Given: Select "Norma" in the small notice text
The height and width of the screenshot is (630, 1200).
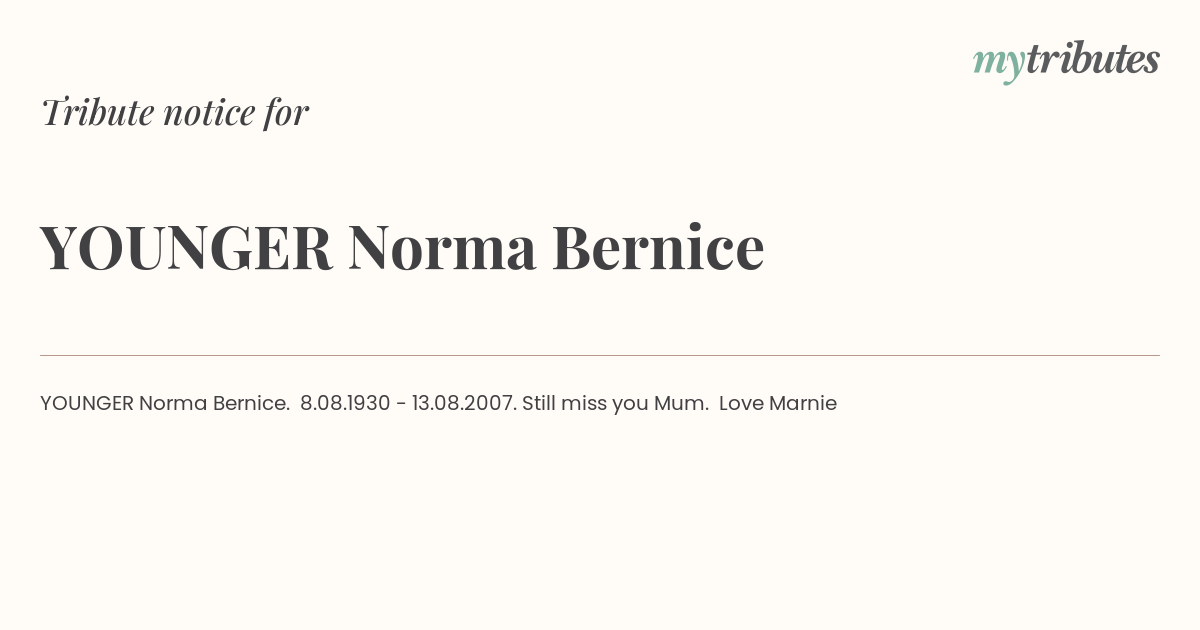Looking at the screenshot, I should 173,404.
